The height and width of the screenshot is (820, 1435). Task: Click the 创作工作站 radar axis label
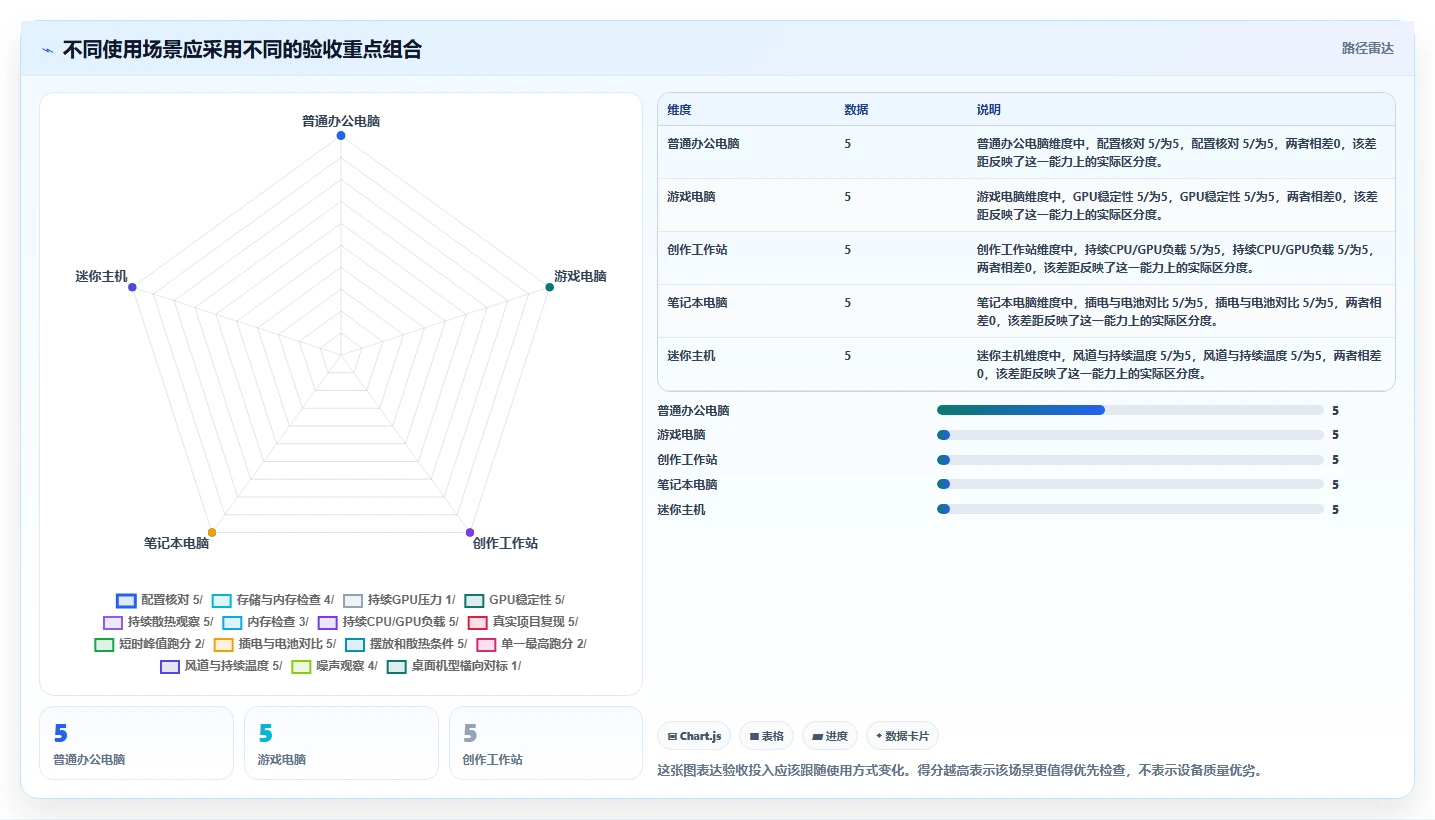505,544
